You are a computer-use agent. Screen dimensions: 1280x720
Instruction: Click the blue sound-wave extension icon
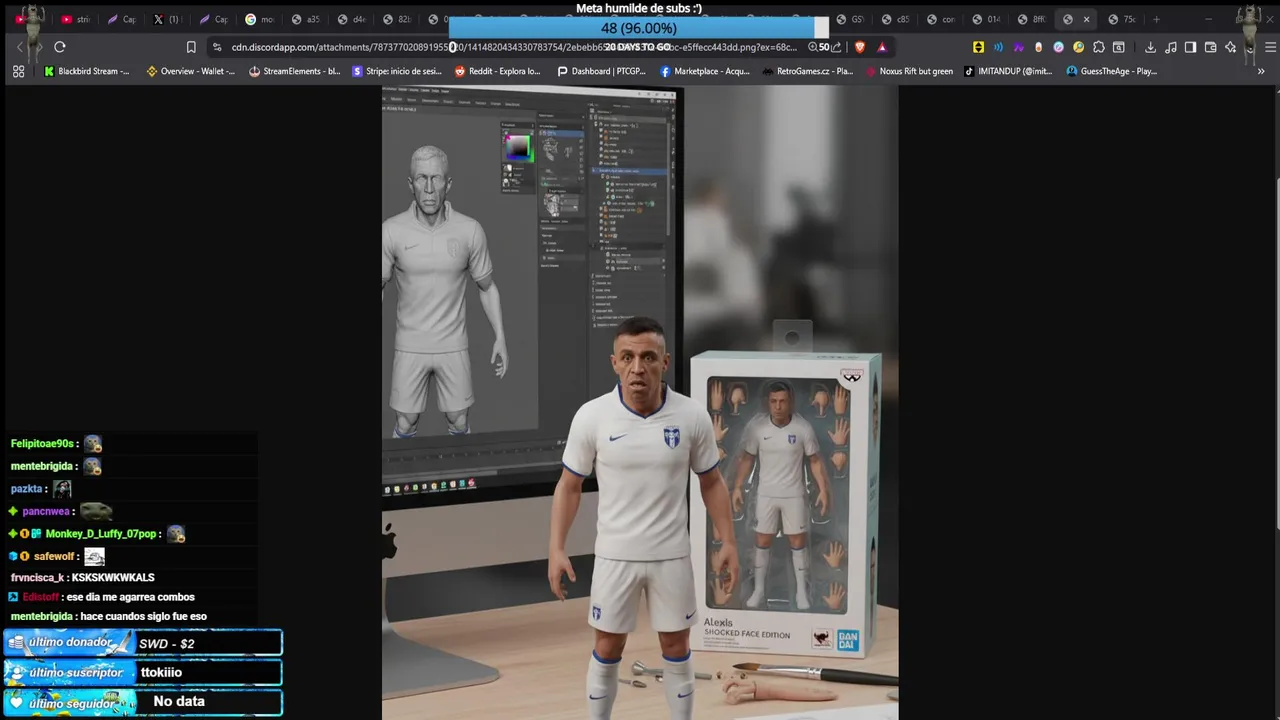(x=998, y=47)
